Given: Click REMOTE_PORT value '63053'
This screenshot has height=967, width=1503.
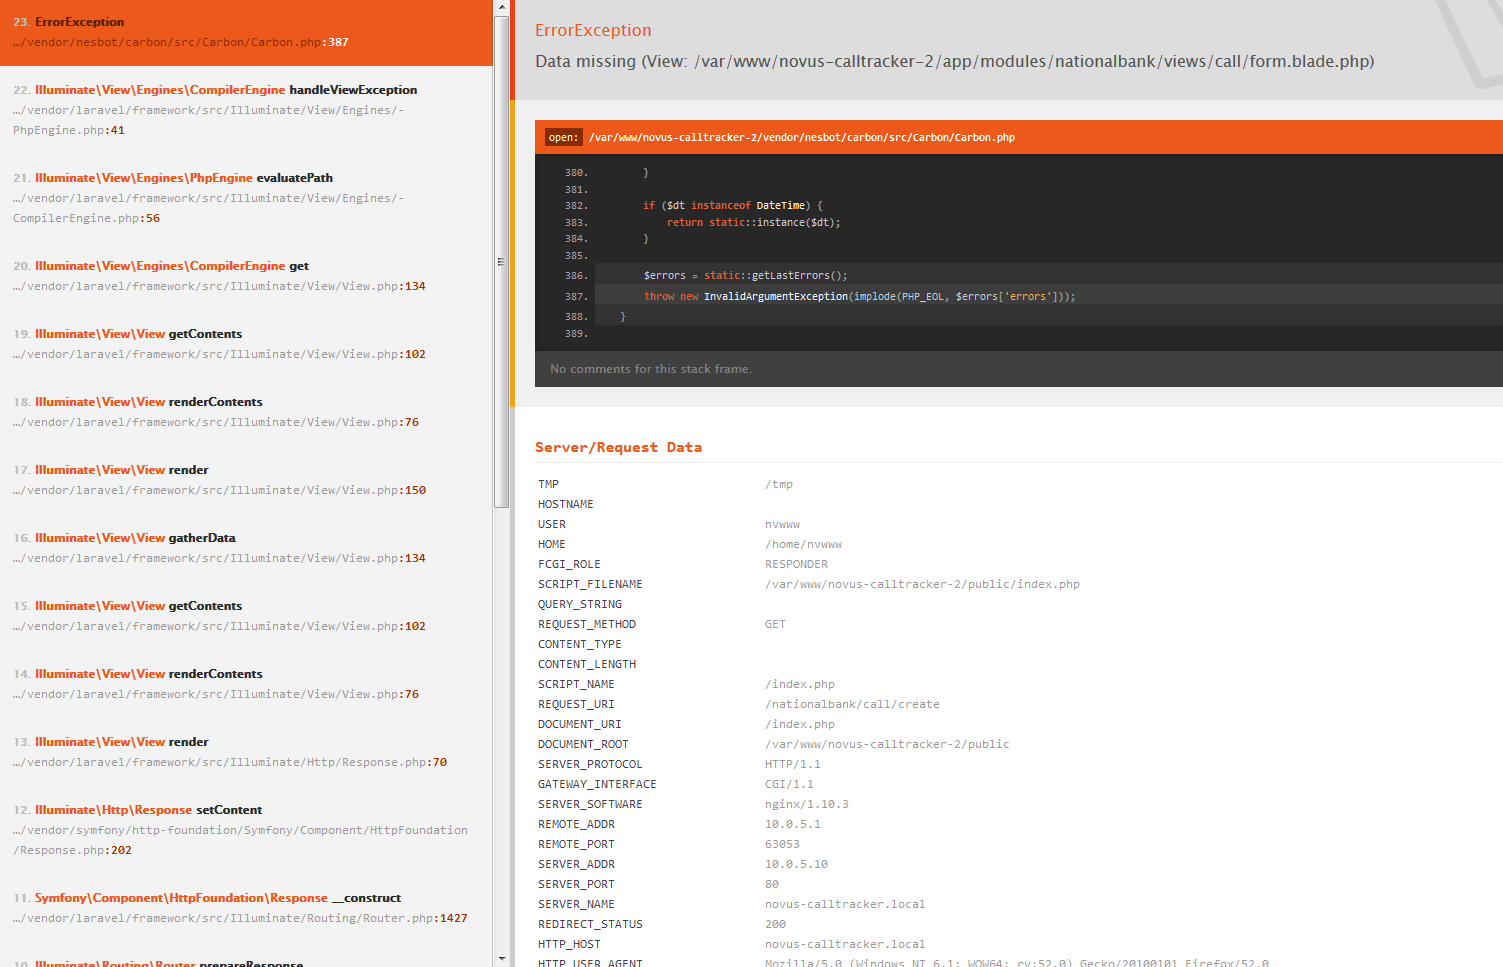Looking at the screenshot, I should click(x=782, y=844).
